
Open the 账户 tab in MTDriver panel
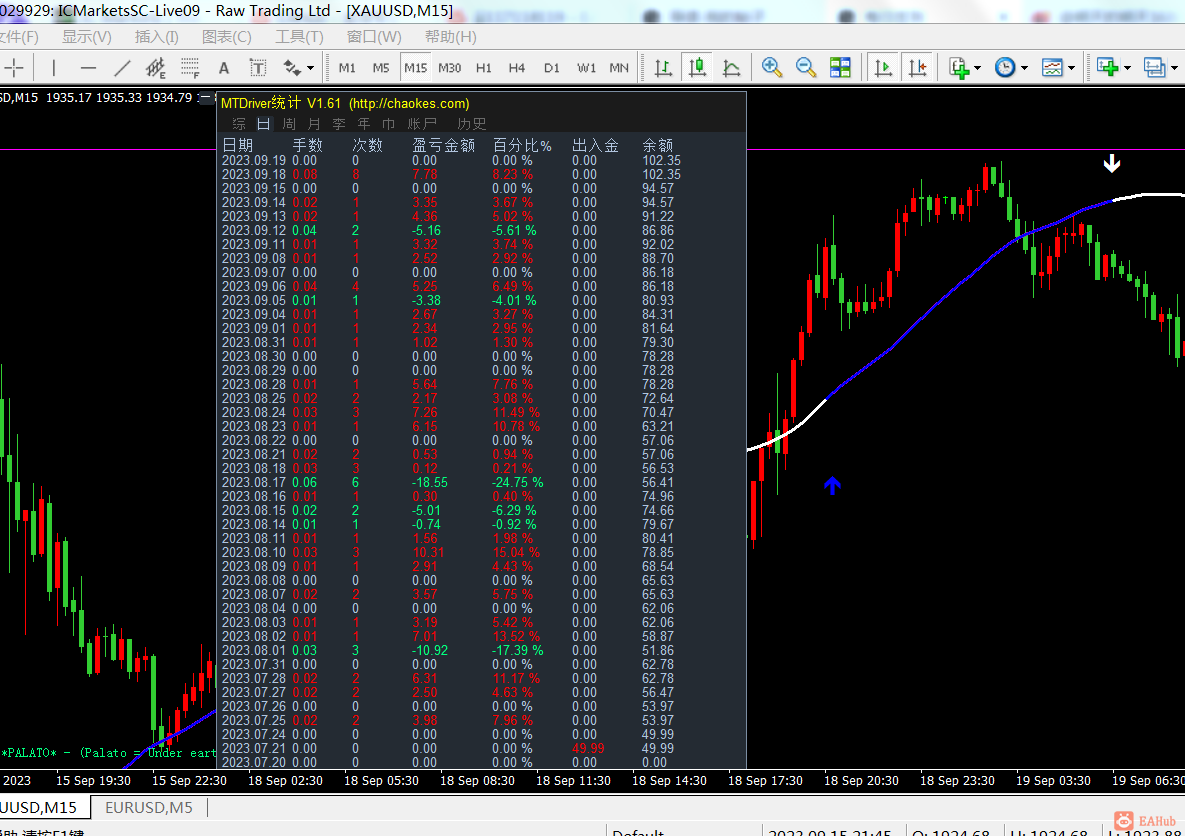pyautogui.click(x=422, y=124)
